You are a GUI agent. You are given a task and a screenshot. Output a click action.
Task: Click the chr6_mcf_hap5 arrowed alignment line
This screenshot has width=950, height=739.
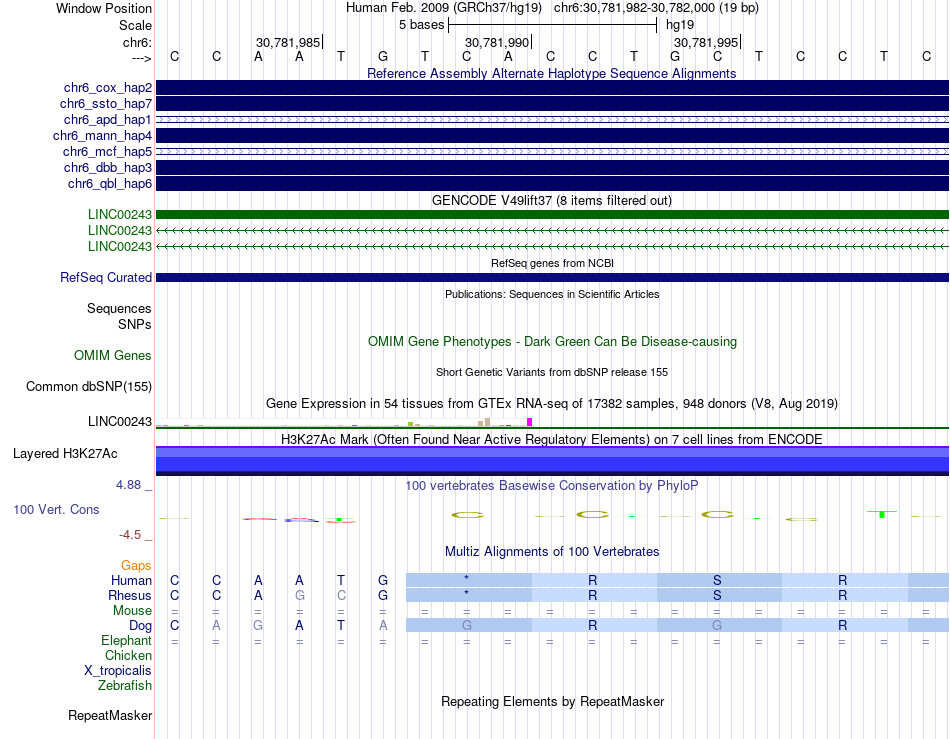coord(552,151)
